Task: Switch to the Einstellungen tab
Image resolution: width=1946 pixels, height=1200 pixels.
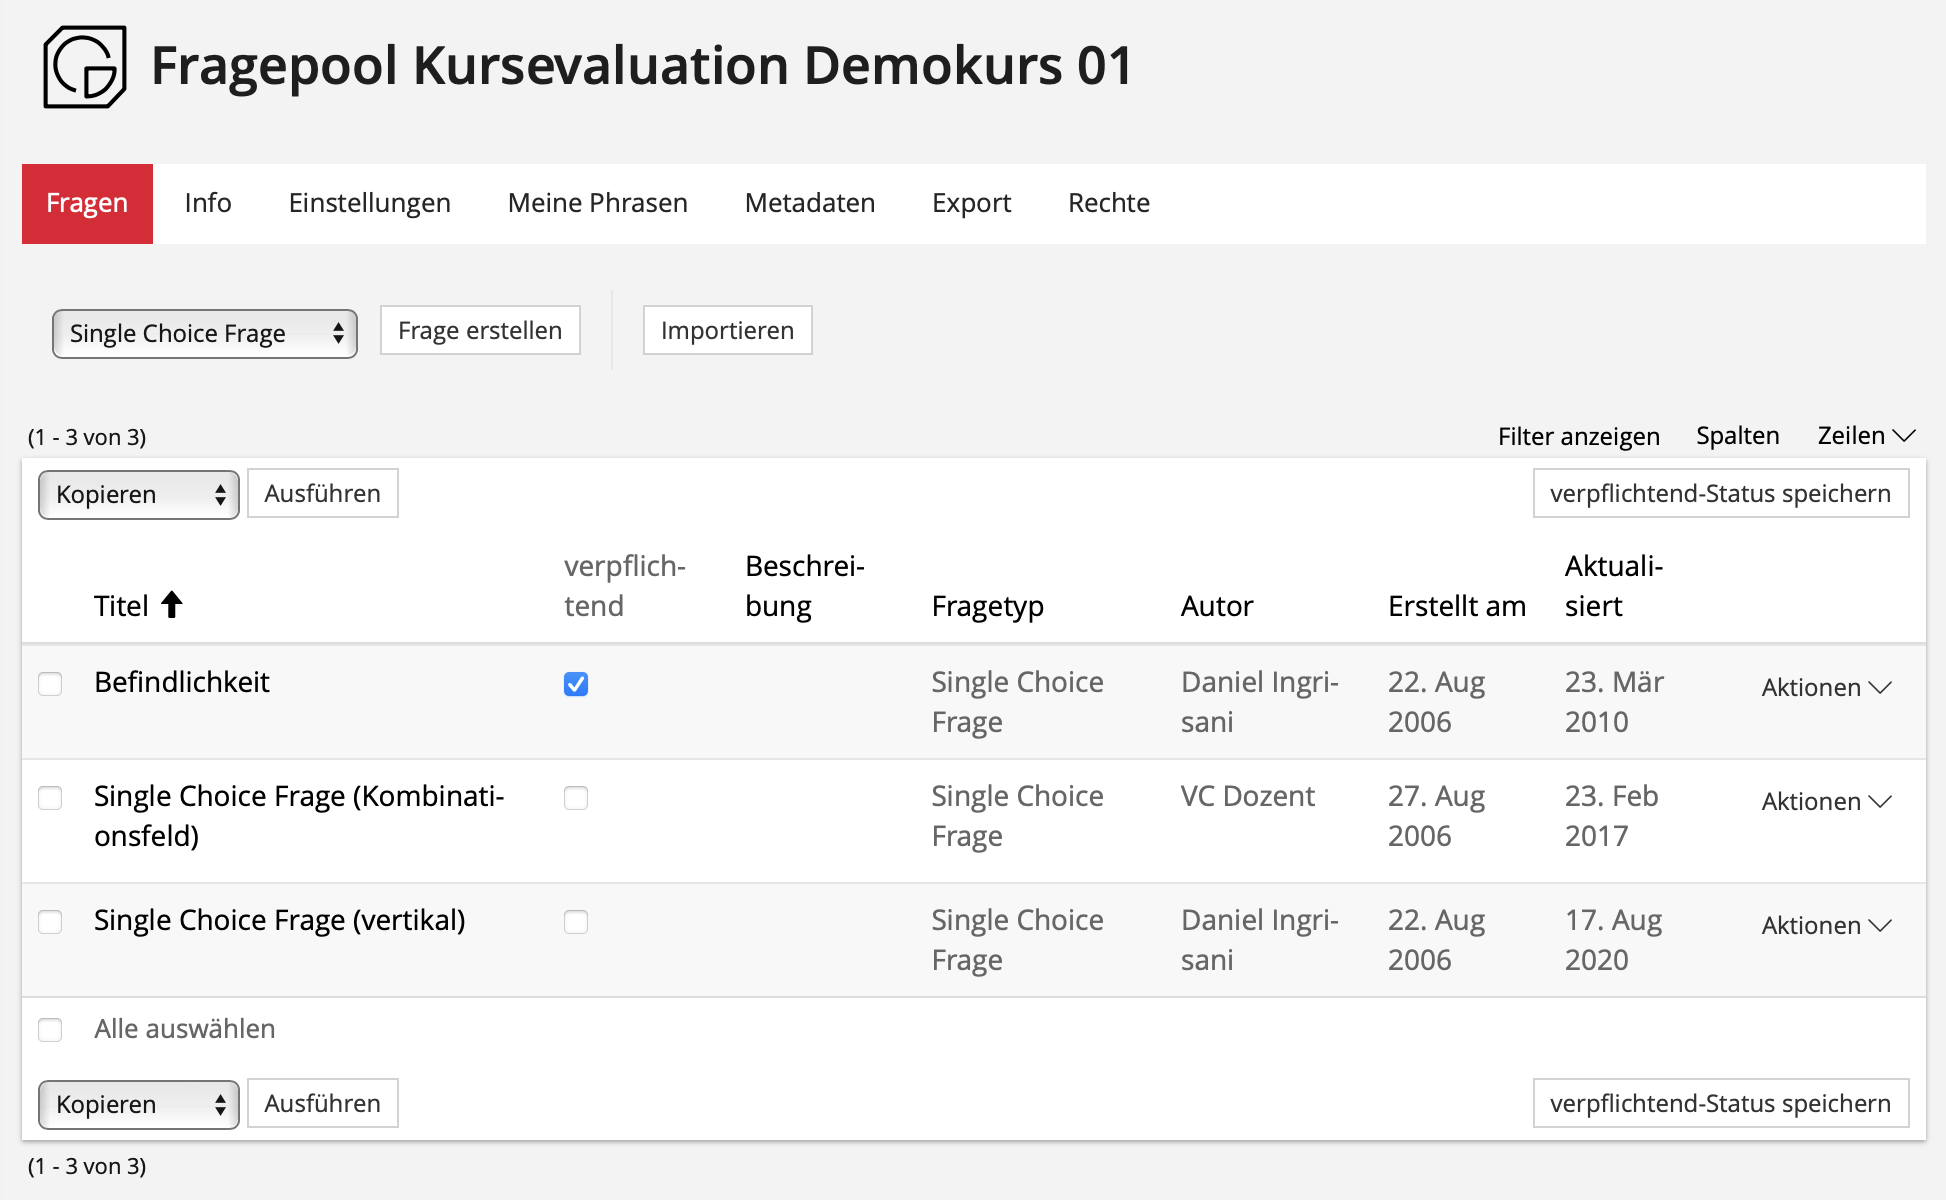Action: pyautogui.click(x=369, y=203)
